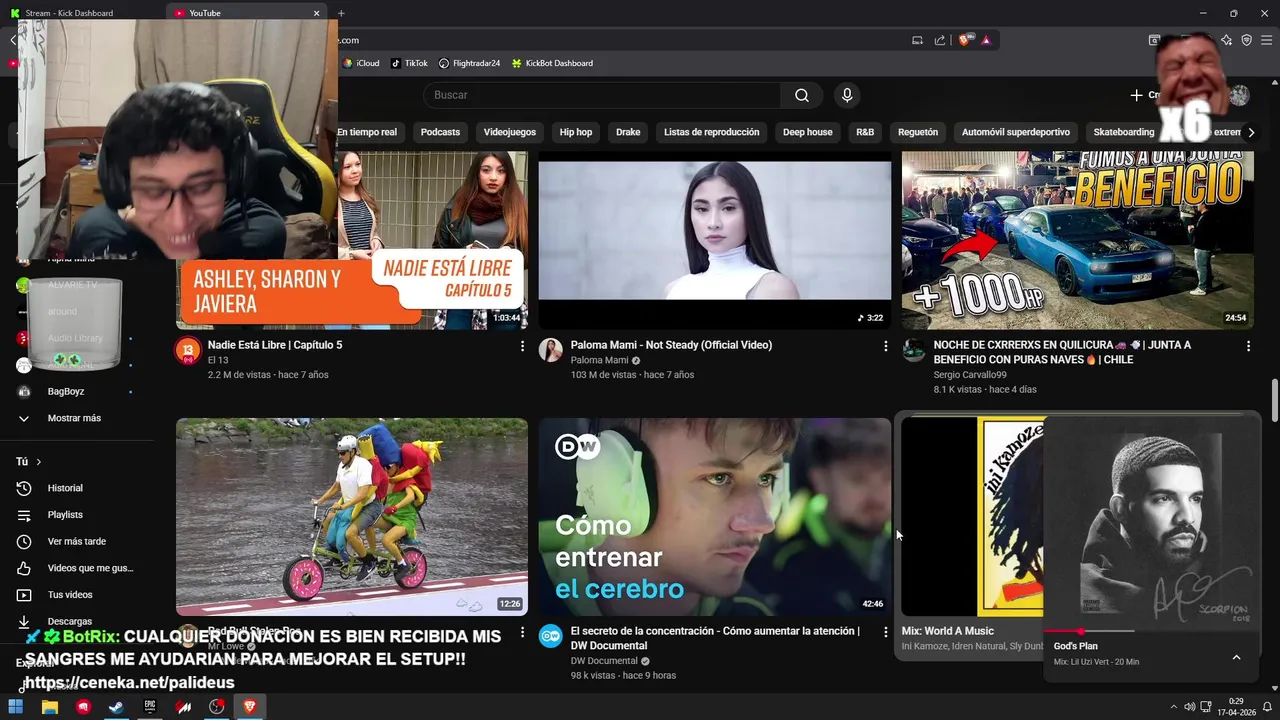The image size is (1280, 720).
Task: Select the Hip hop category chip
Action: [576, 132]
